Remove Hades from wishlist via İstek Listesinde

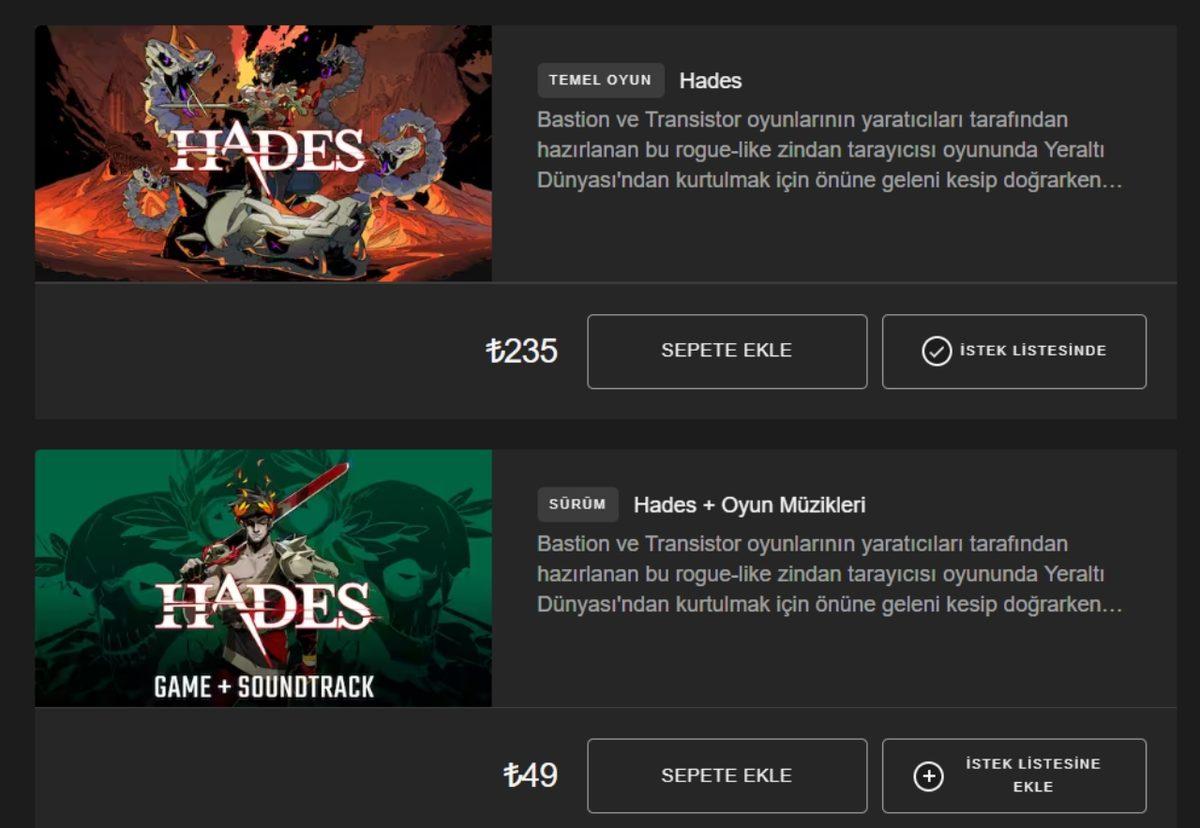pos(1013,351)
